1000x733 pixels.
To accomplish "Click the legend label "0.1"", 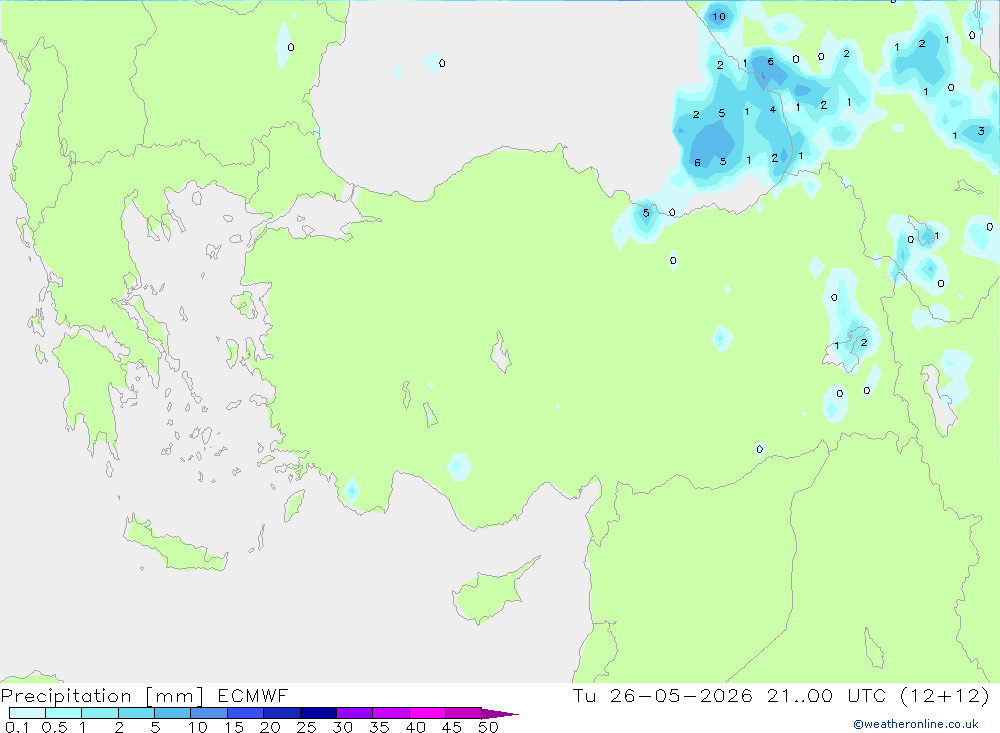I will [17, 727].
